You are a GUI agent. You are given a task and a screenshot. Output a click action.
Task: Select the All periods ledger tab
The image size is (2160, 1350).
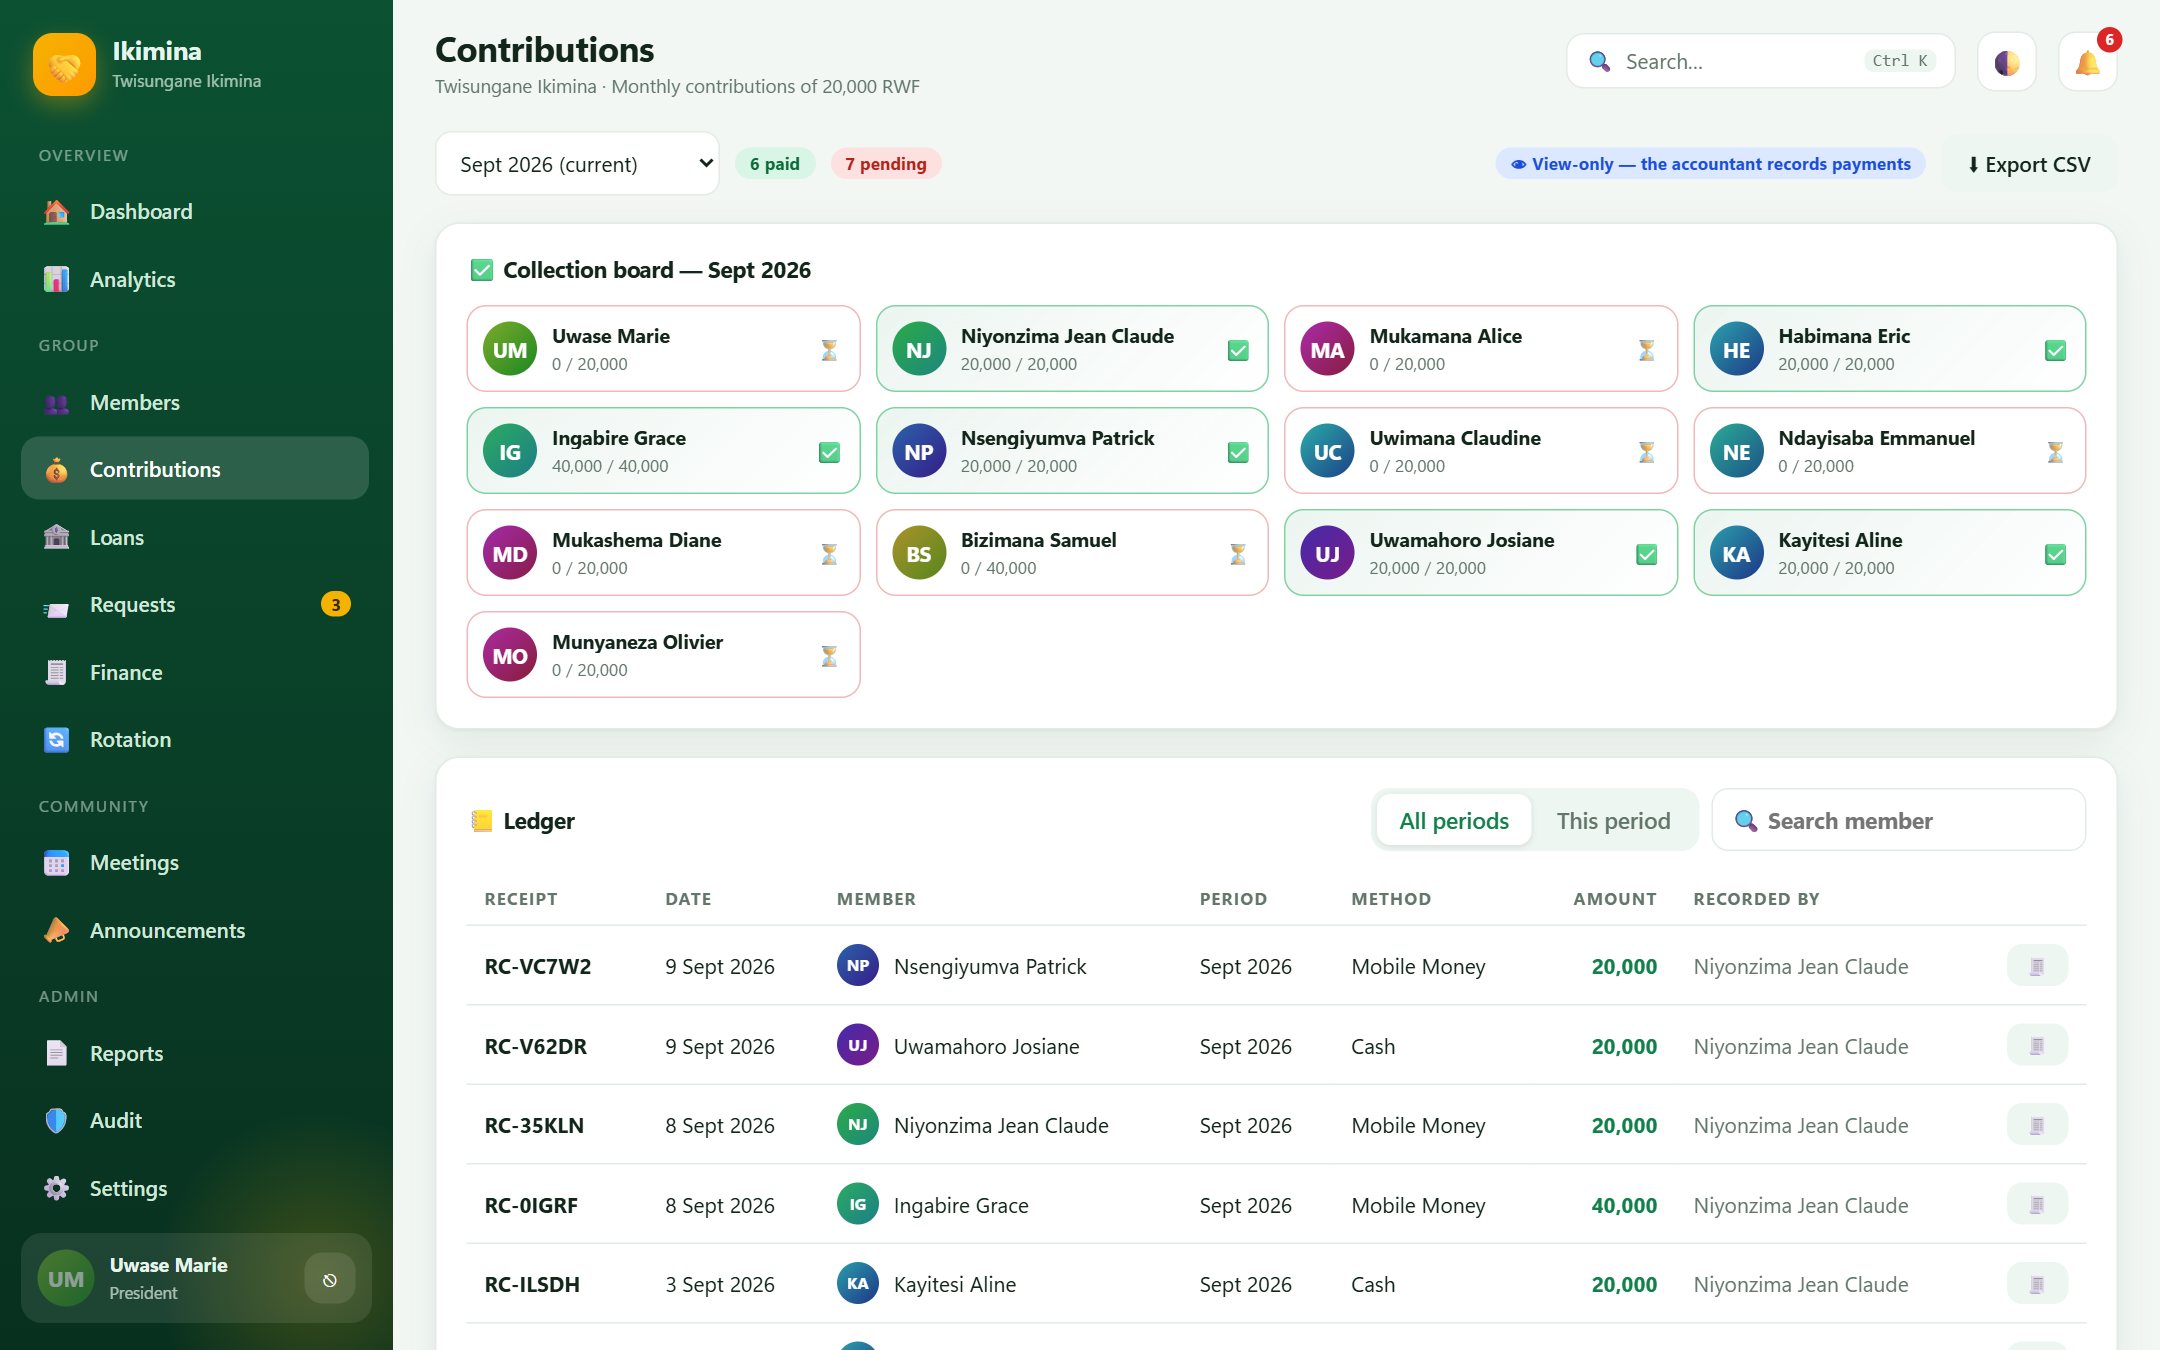click(x=1453, y=821)
